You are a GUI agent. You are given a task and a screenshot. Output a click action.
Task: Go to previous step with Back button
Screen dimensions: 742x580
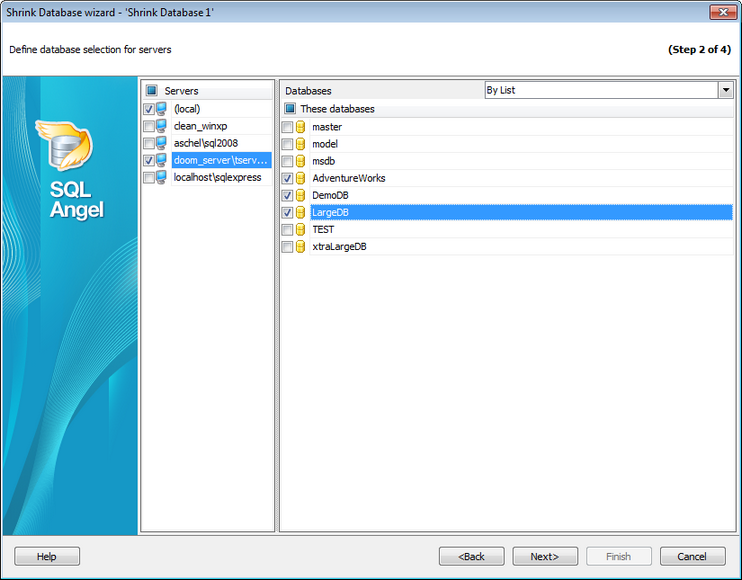[471, 556]
